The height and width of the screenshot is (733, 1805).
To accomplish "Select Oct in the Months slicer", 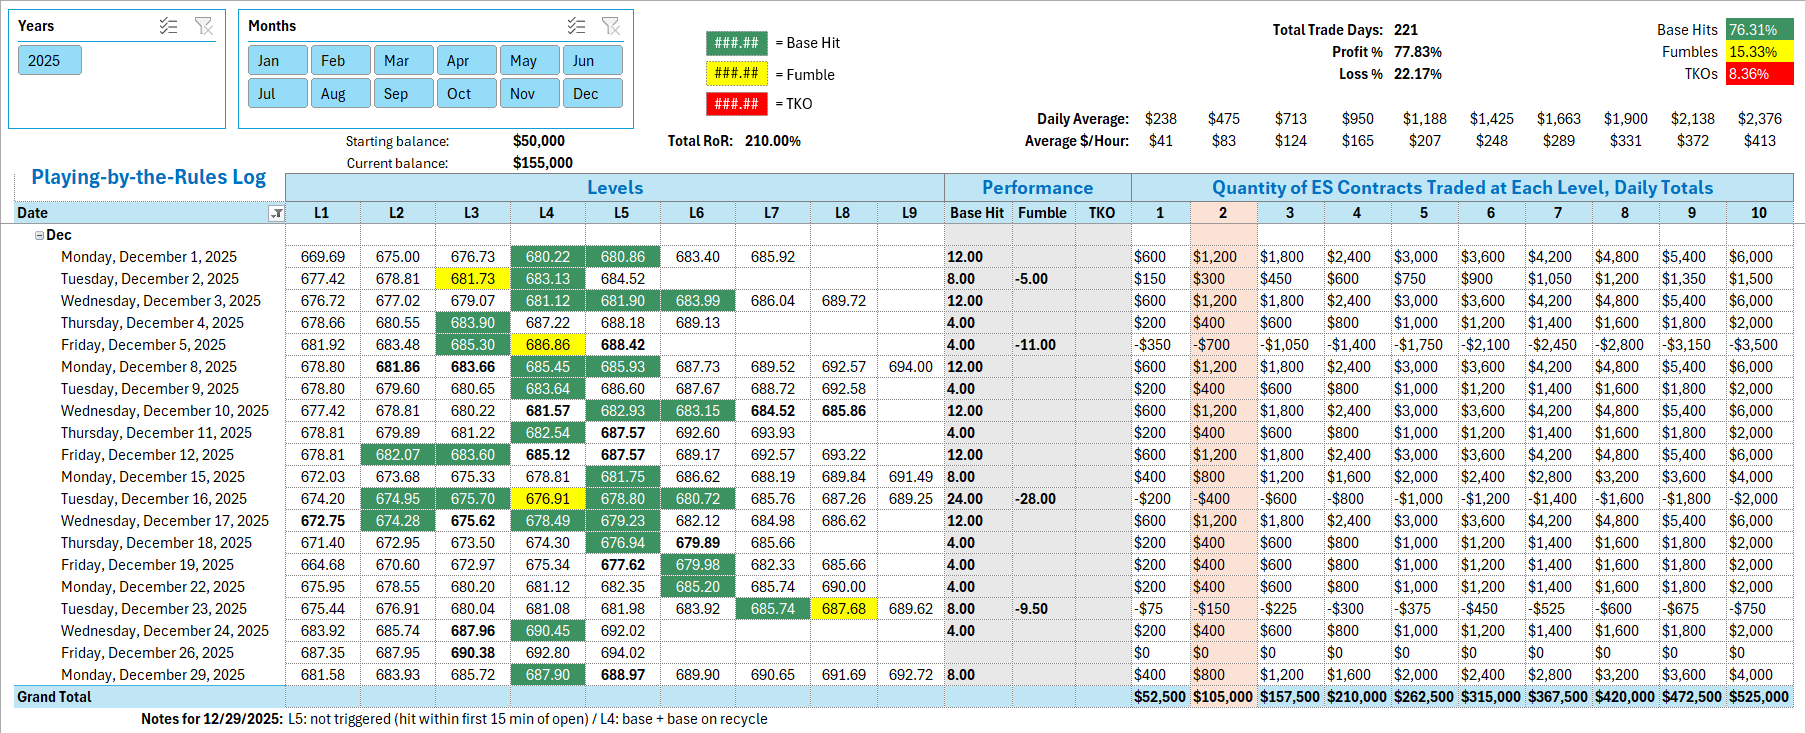I will pyautogui.click(x=466, y=94).
